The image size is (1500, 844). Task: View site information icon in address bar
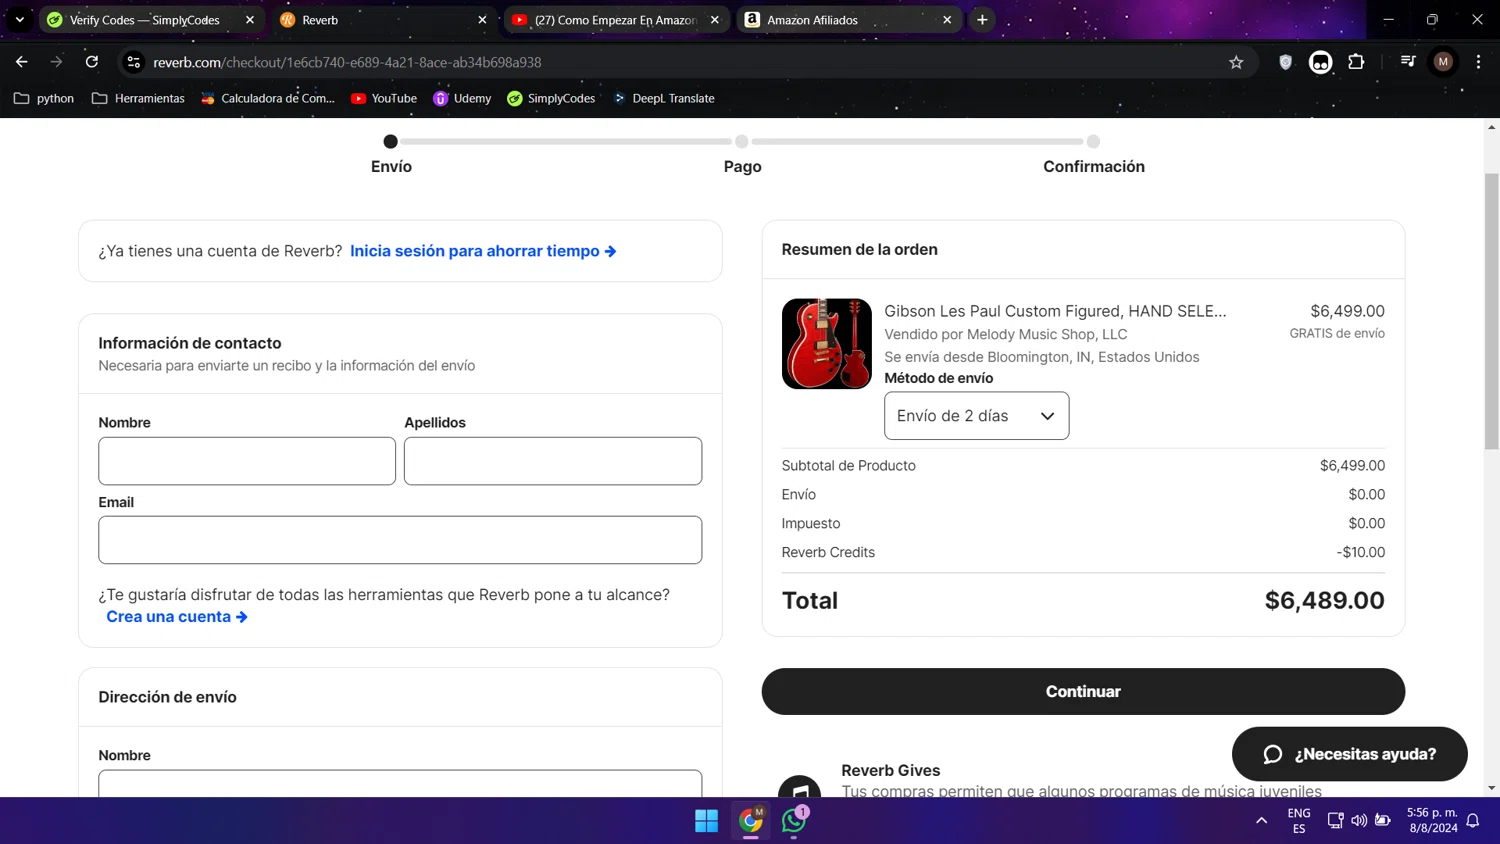coord(133,62)
